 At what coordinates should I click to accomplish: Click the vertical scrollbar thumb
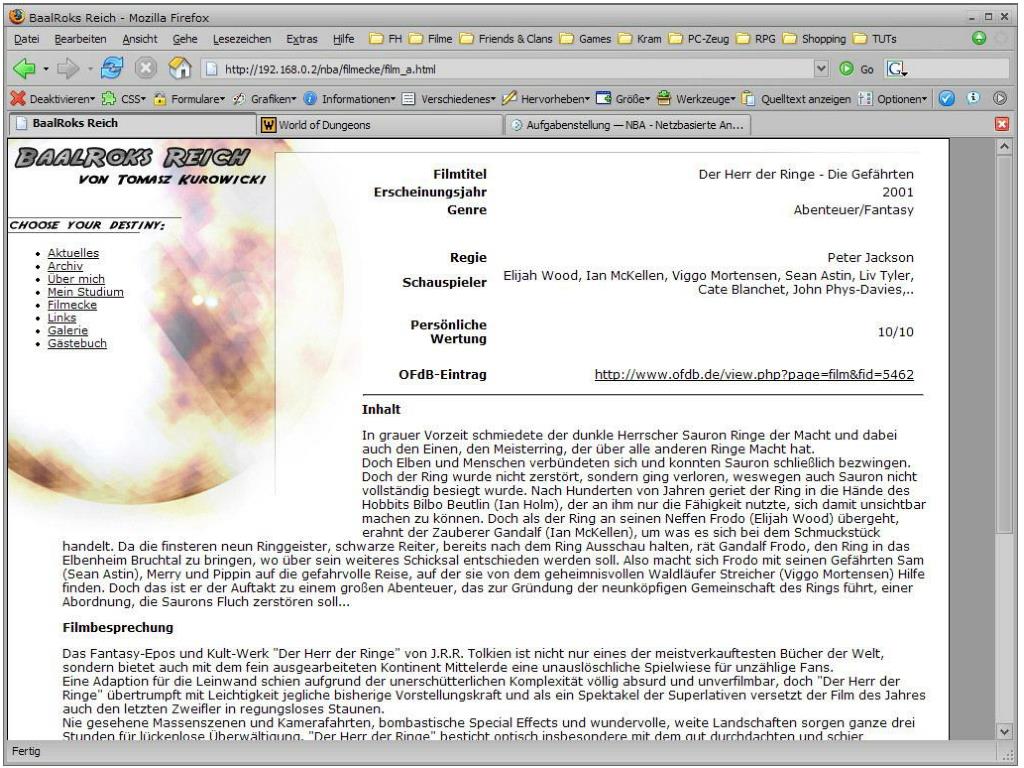pos(1004,346)
